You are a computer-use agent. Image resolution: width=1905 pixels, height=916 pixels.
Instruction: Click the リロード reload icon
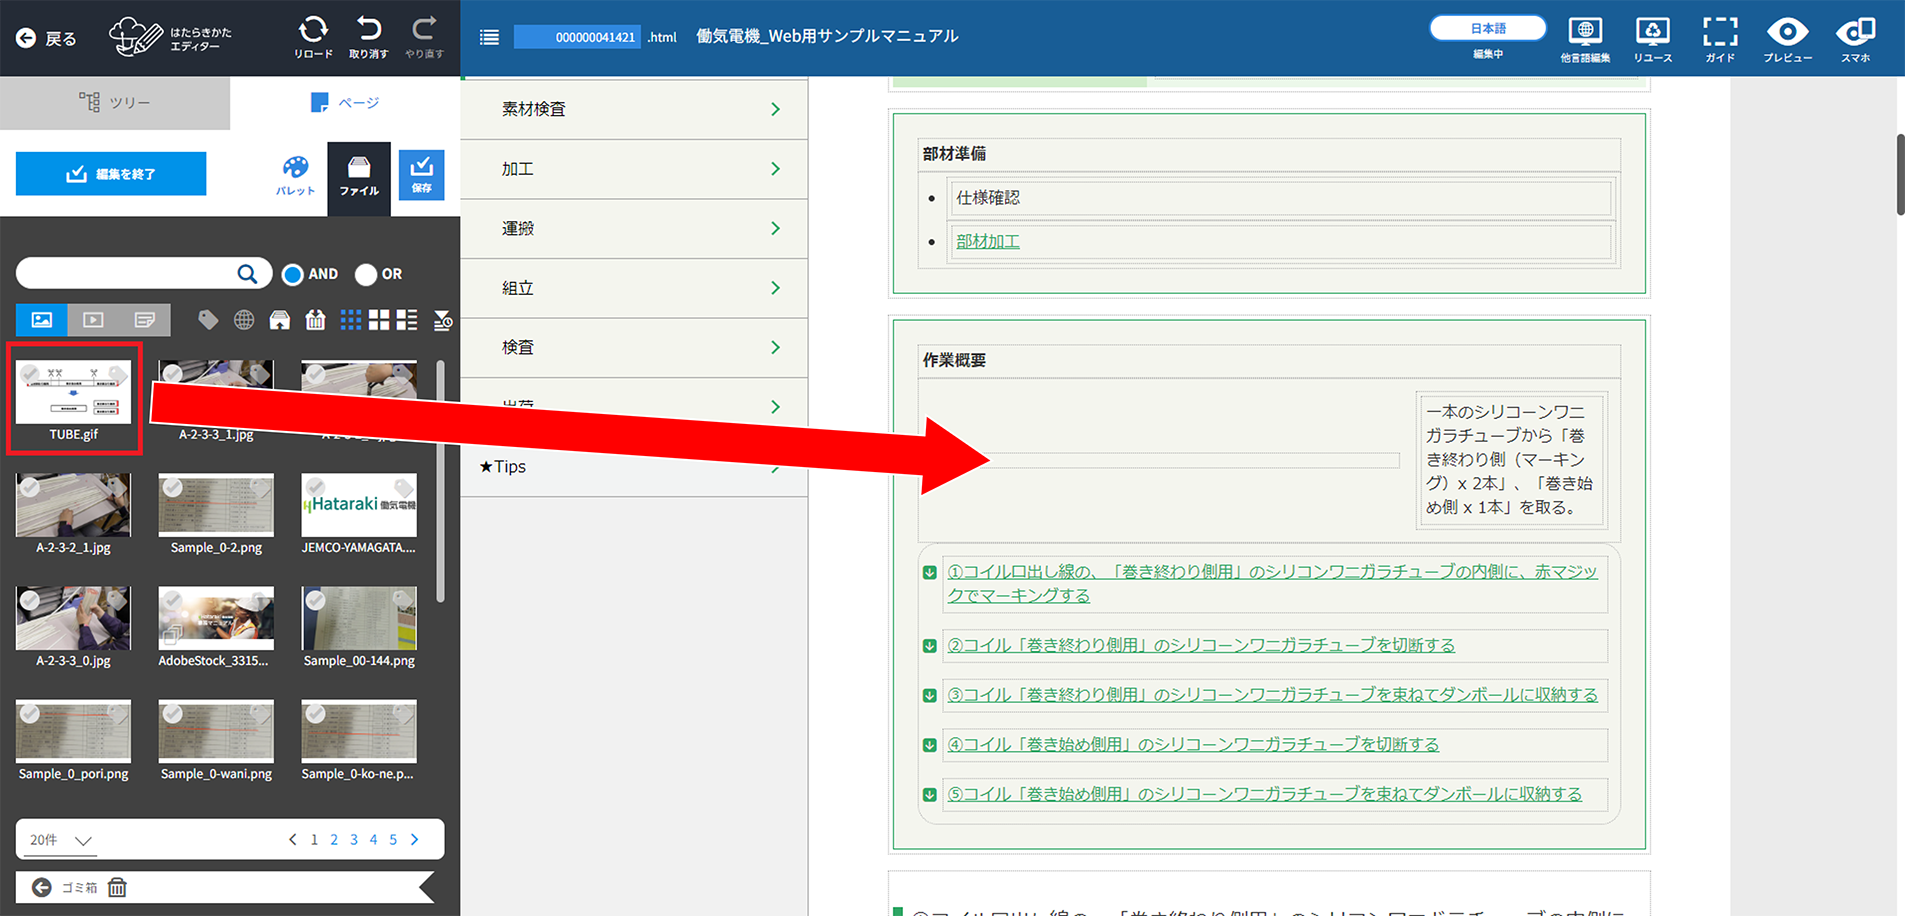pos(313,30)
